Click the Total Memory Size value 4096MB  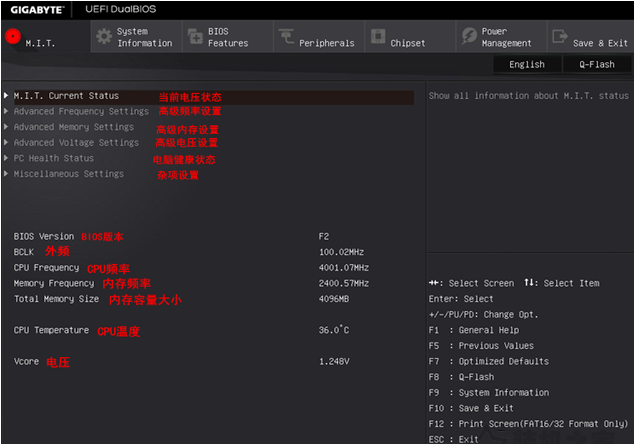pyautogui.click(x=334, y=299)
